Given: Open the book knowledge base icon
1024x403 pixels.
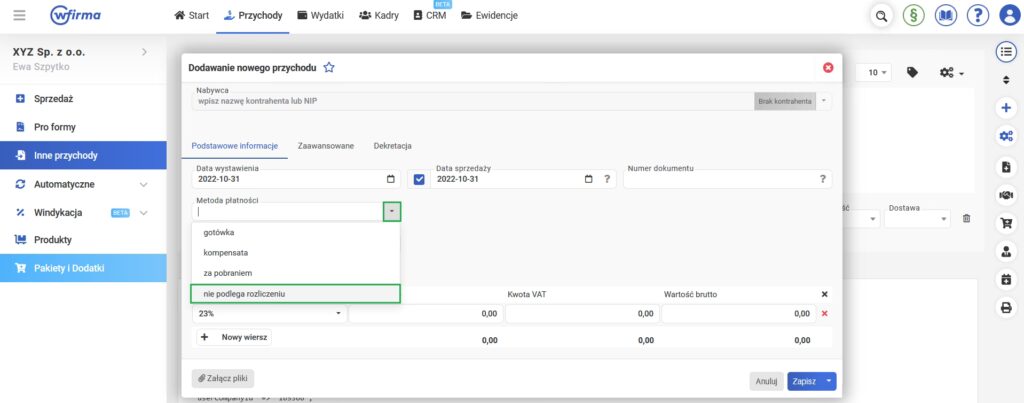Looking at the screenshot, I should 946,16.
